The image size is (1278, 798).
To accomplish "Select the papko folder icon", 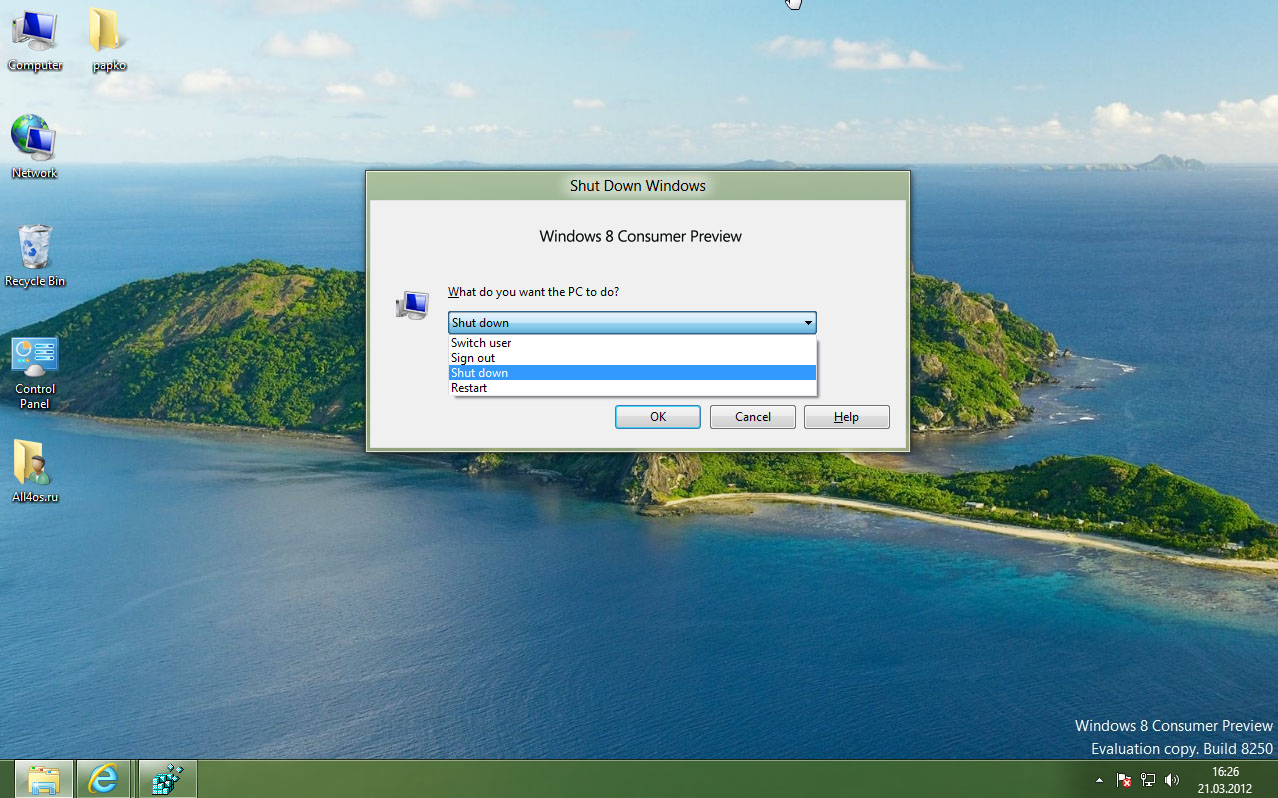I will 108,40.
